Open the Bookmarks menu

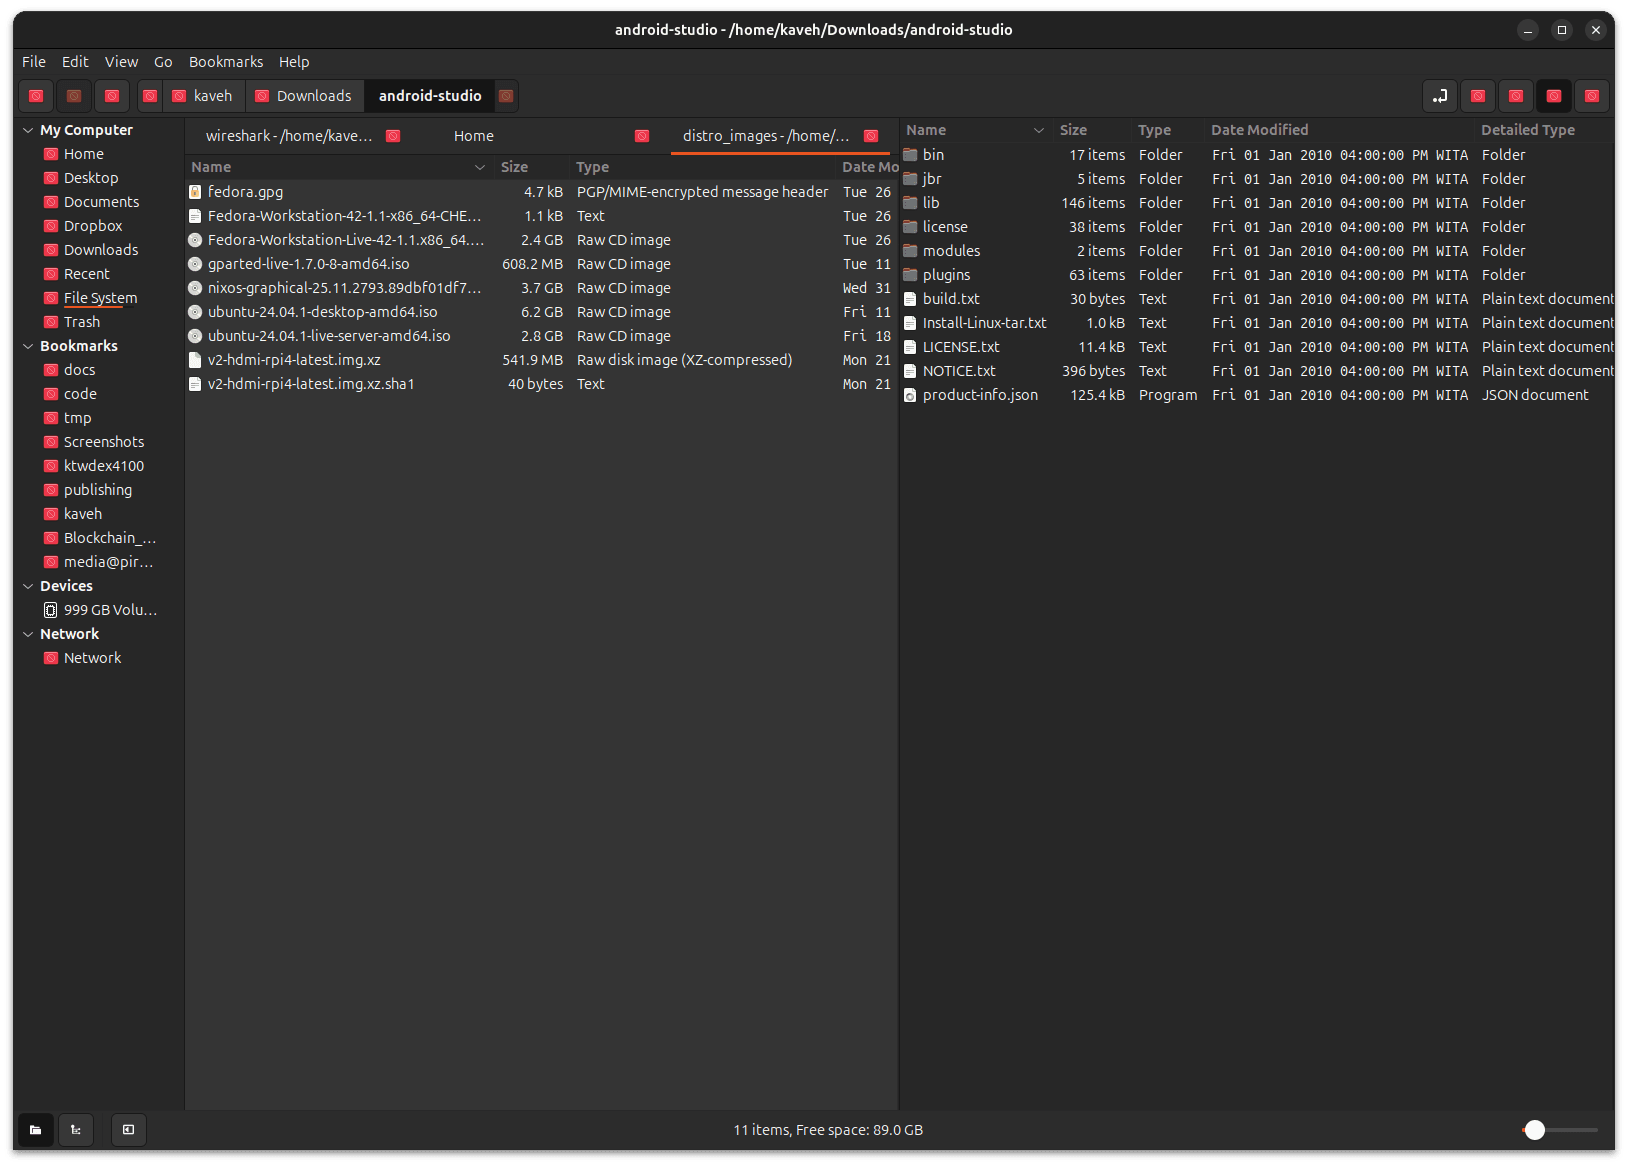[226, 62]
